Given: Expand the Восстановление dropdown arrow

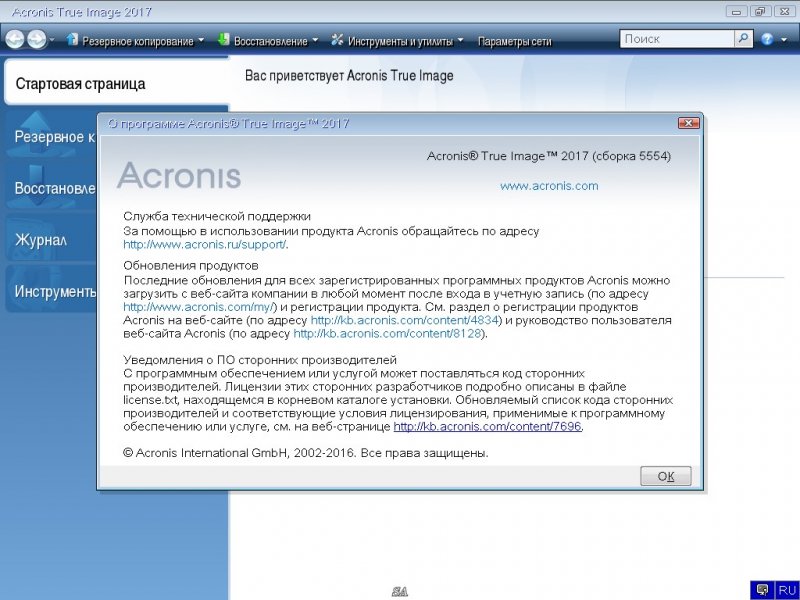Looking at the screenshot, I should pos(314,40).
